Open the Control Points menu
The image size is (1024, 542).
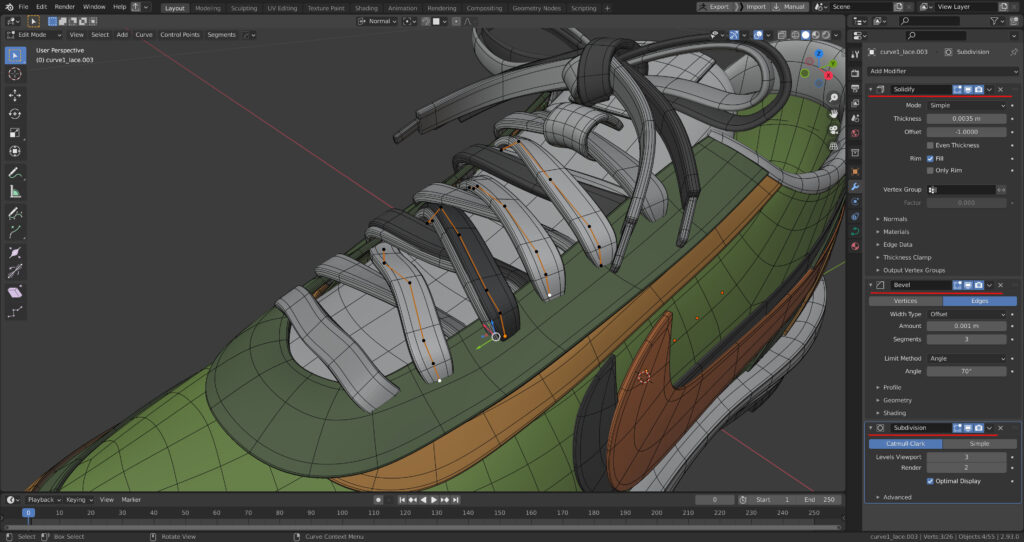coord(180,35)
